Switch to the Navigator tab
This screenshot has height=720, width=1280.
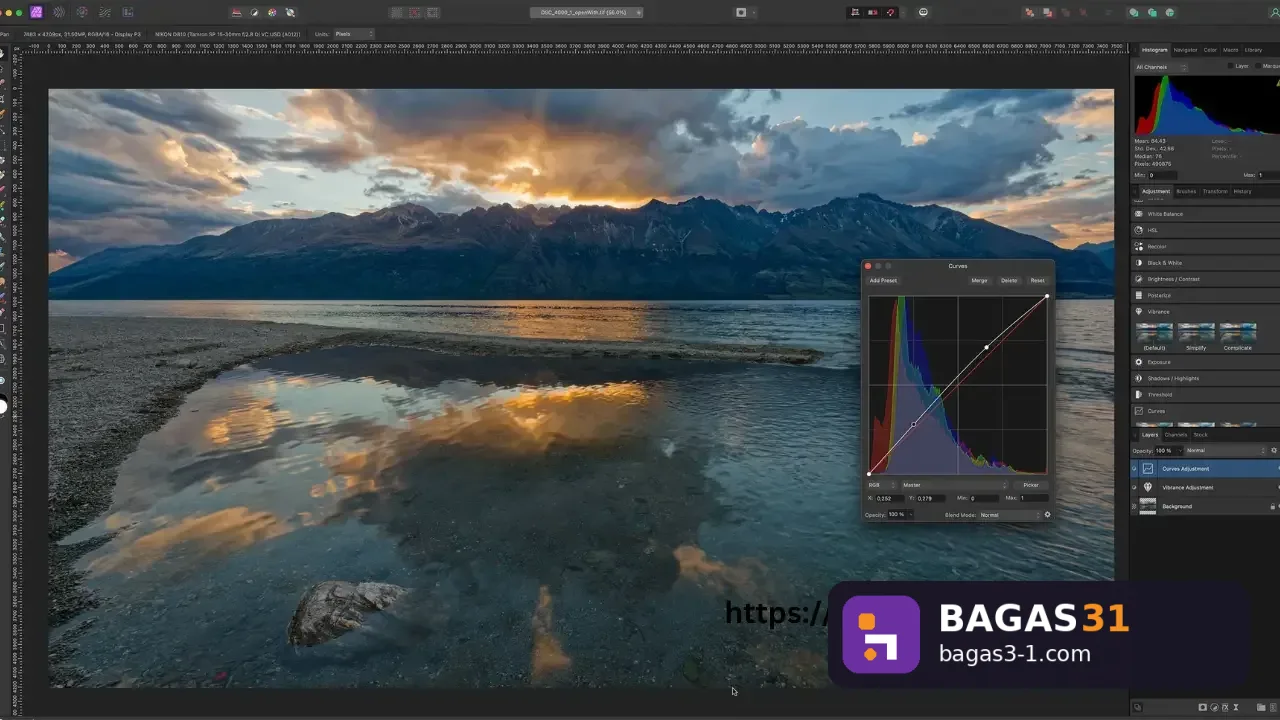click(x=1185, y=50)
